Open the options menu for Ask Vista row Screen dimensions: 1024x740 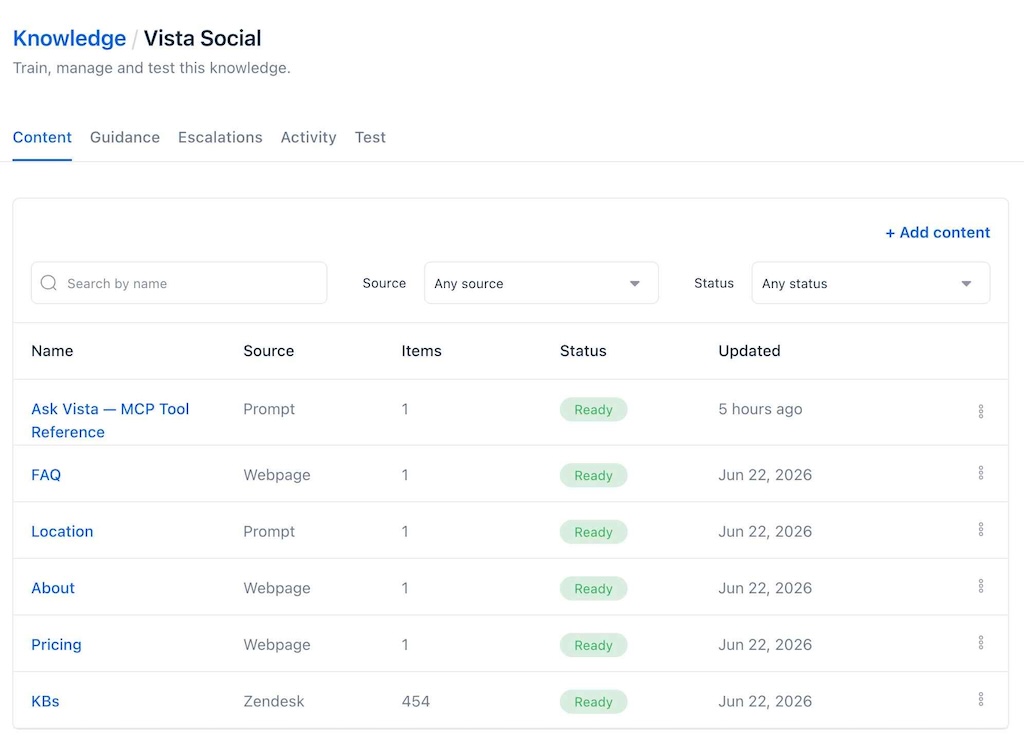click(980, 411)
